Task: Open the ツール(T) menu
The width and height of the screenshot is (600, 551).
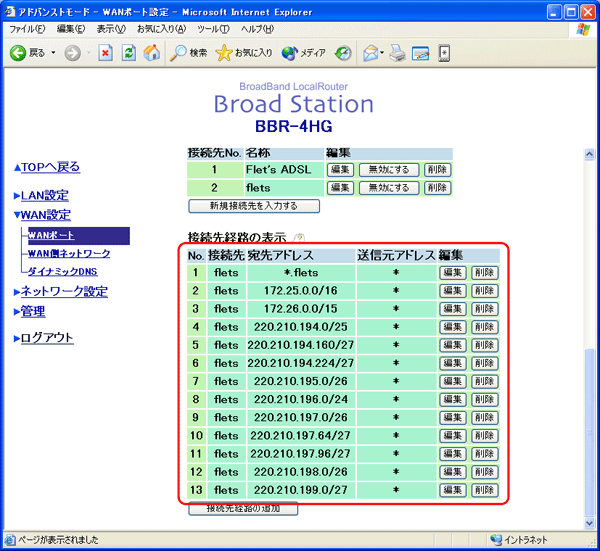Action: [214, 29]
